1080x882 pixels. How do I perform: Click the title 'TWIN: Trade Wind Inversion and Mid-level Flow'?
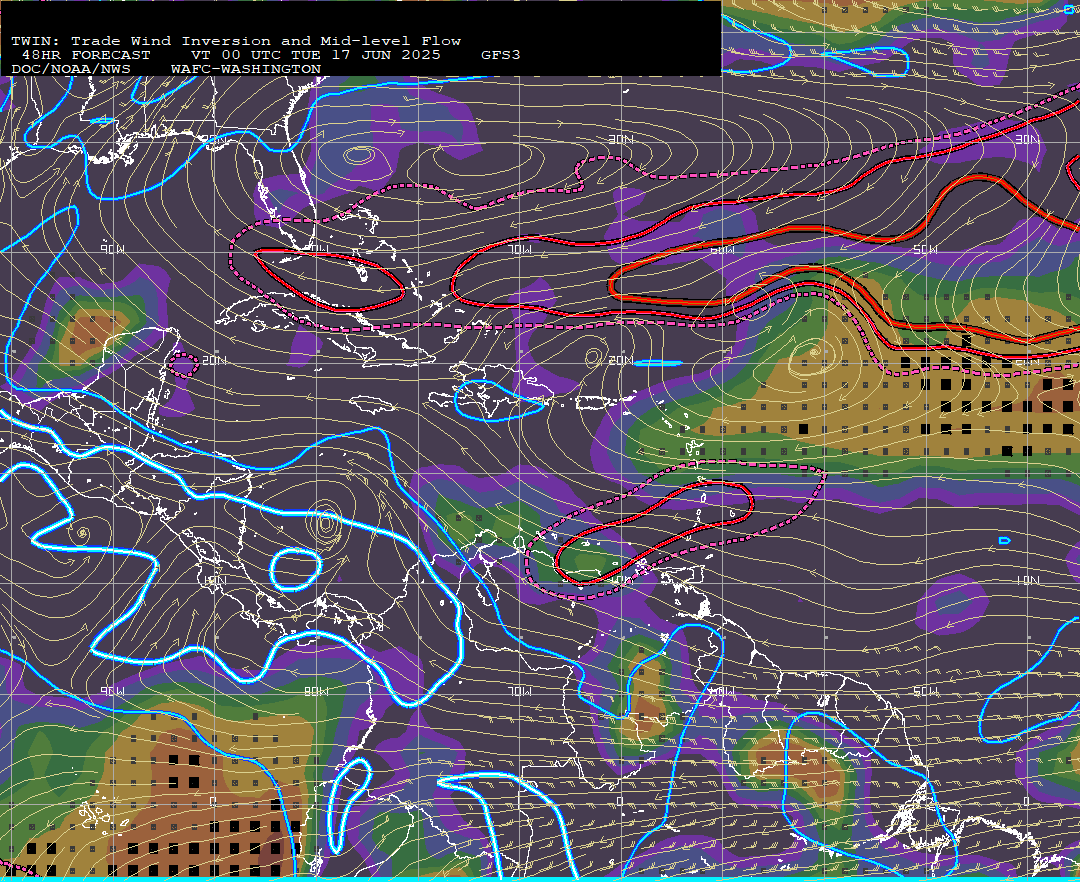[236, 41]
